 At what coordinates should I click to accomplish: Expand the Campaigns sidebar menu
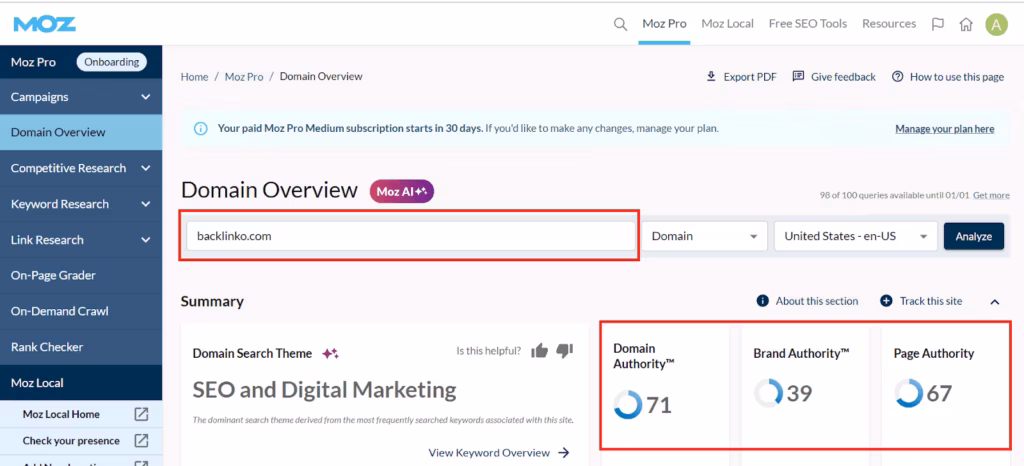point(146,97)
